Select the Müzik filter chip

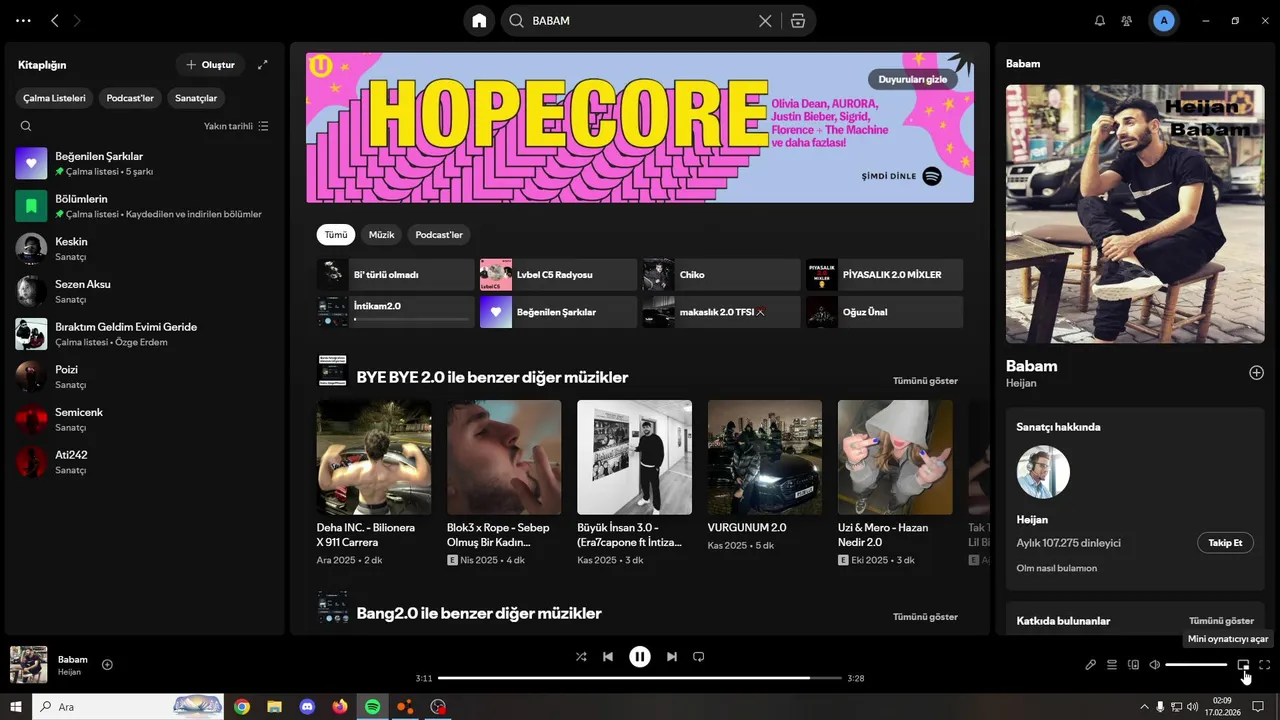(382, 235)
